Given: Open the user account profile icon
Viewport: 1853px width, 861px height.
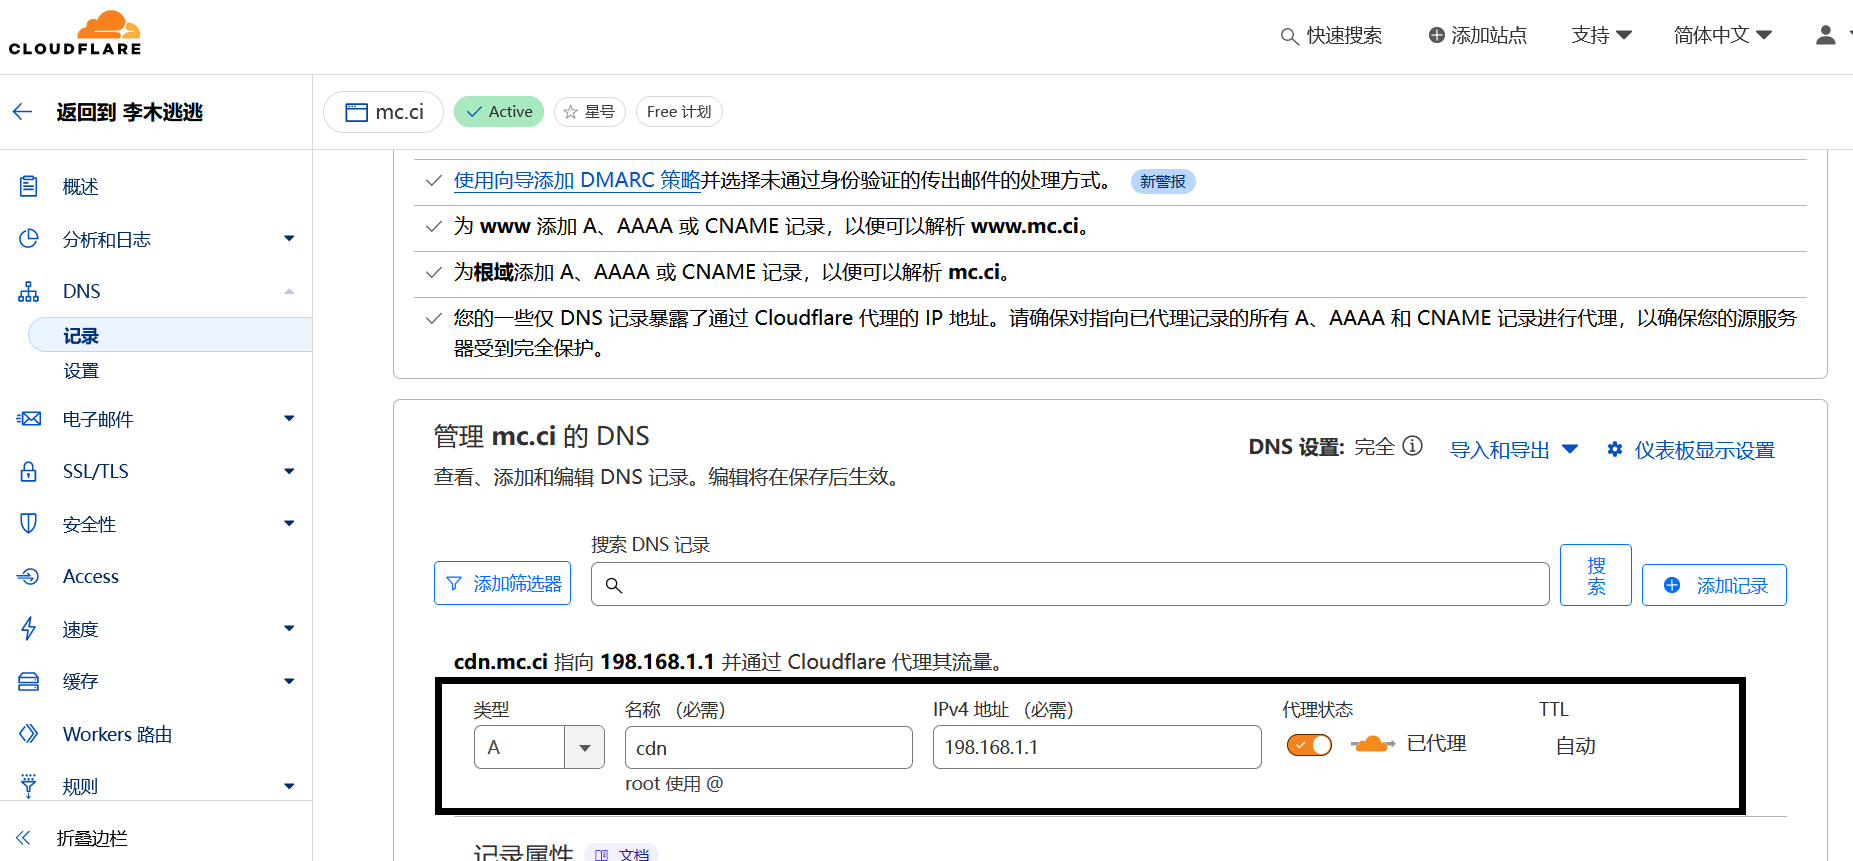Looking at the screenshot, I should 1825,35.
